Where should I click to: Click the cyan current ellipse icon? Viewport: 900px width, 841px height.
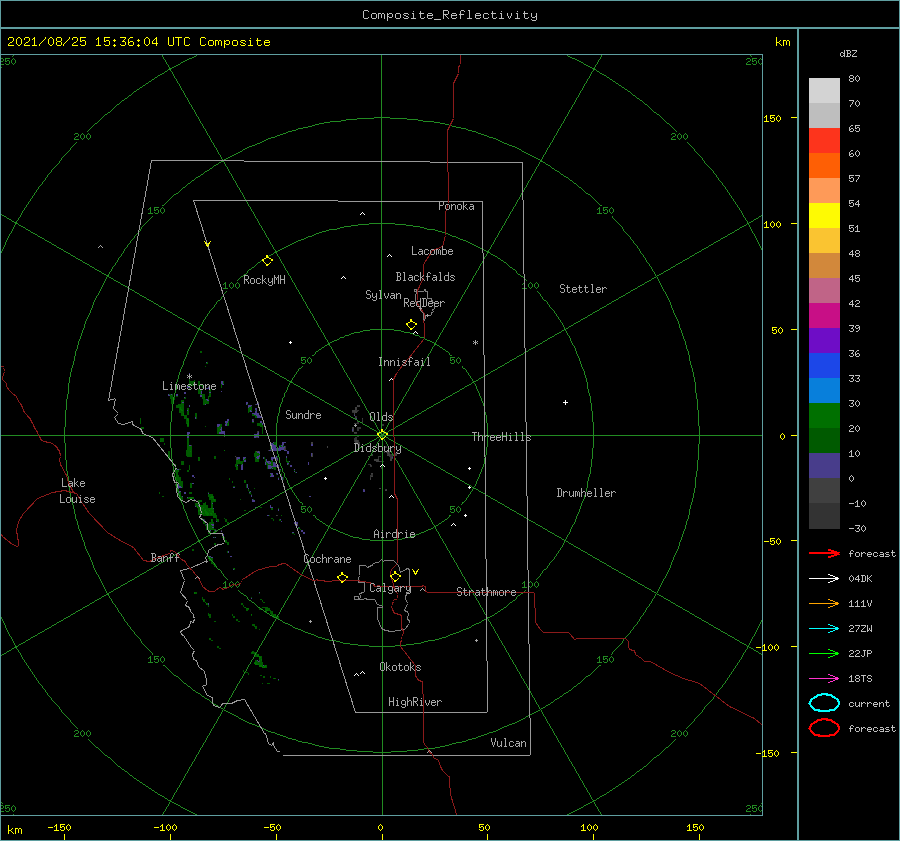click(824, 703)
